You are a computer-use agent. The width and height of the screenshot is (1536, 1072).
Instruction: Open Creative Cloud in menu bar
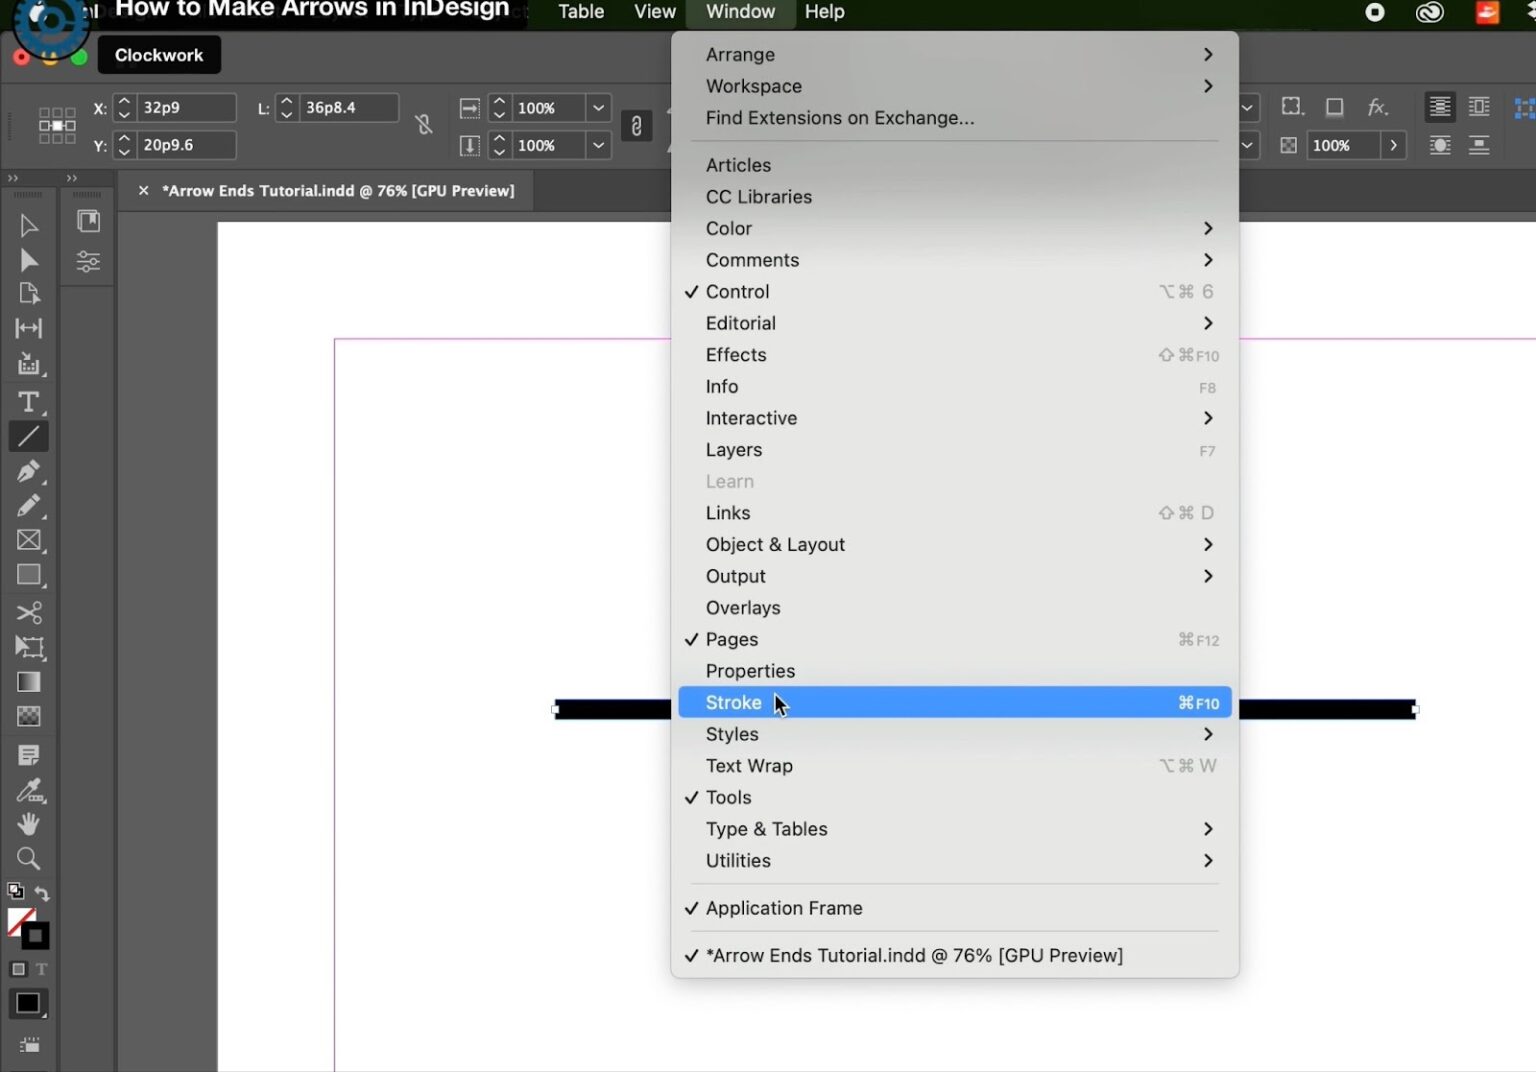pos(1429,12)
